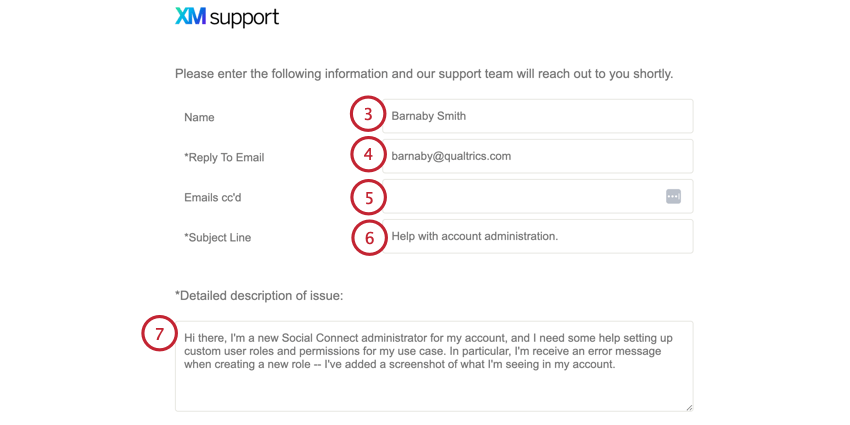This screenshot has width=850, height=425.
Task: Click the "*Subject Line" label
Action: (217, 237)
